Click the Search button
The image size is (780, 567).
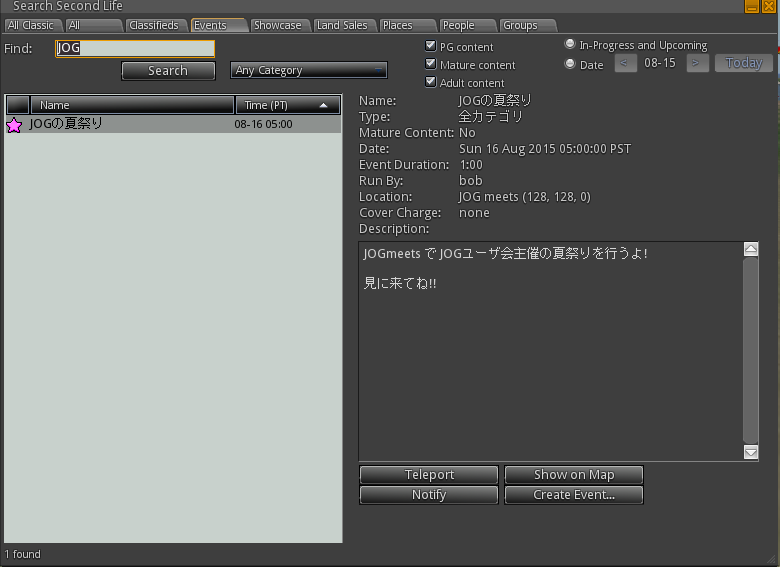click(168, 71)
